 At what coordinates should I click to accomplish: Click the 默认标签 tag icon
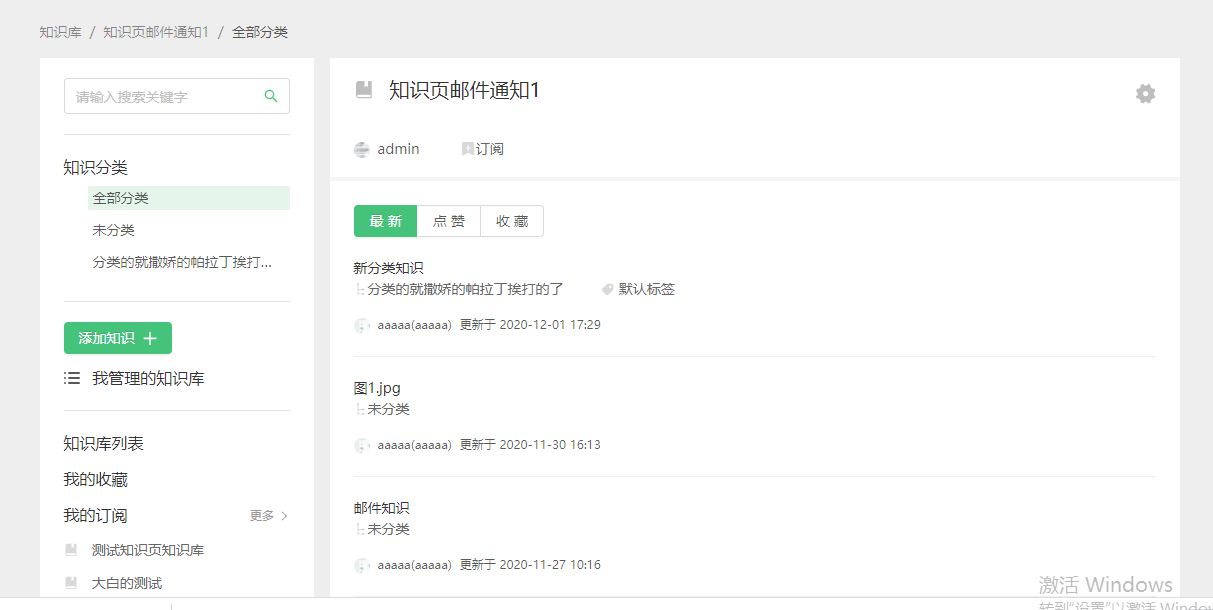(607, 289)
